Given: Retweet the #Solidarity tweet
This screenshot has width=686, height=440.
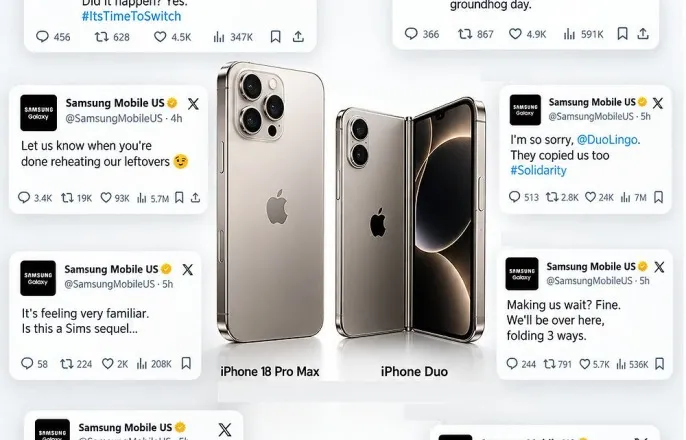Looking at the screenshot, I should click(552, 197).
